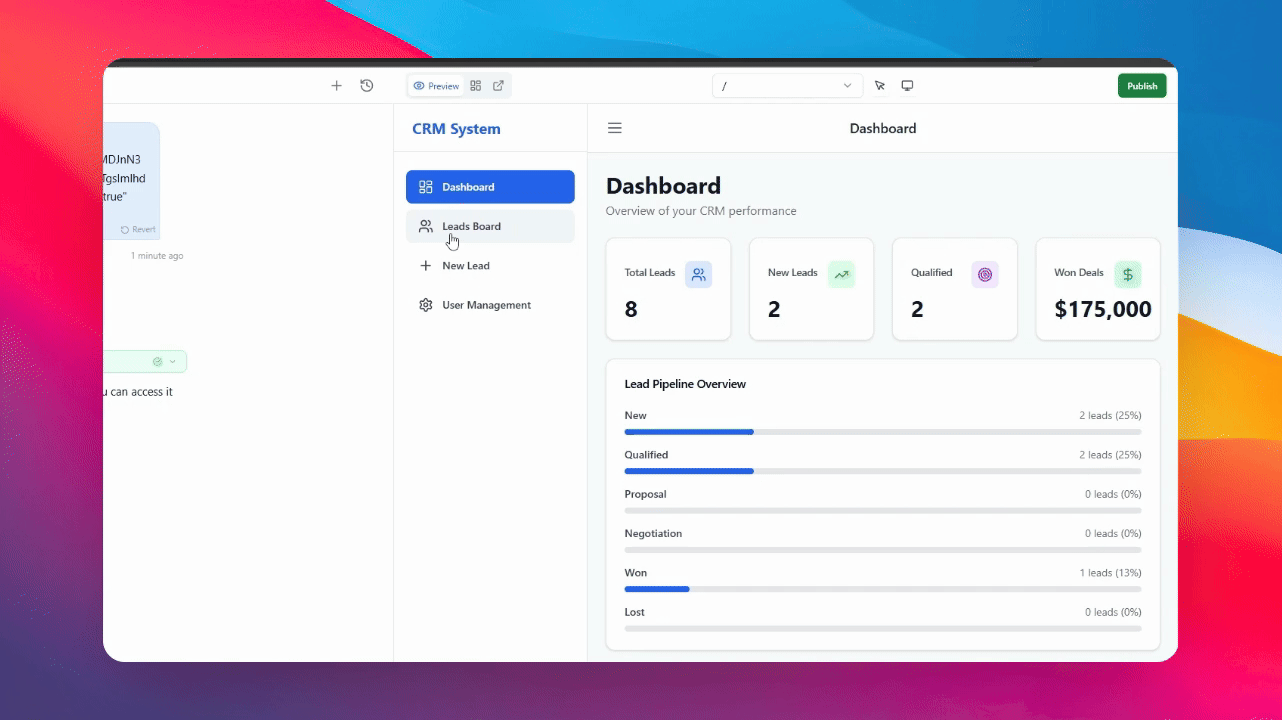The height and width of the screenshot is (720, 1282).
Task: Click "Overview of your CRM performance" subtitle
Action: point(701,211)
